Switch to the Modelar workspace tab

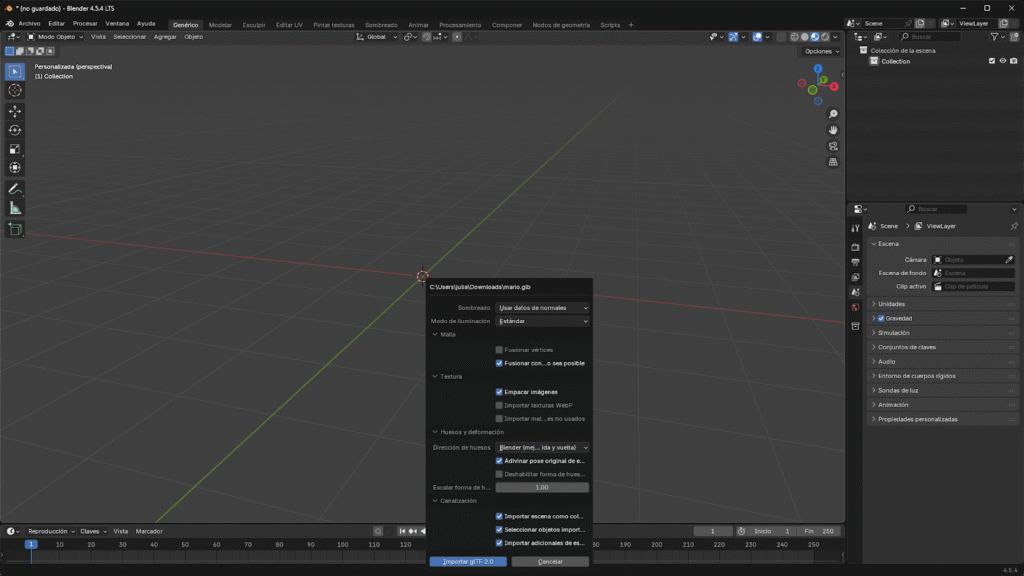tap(220, 25)
